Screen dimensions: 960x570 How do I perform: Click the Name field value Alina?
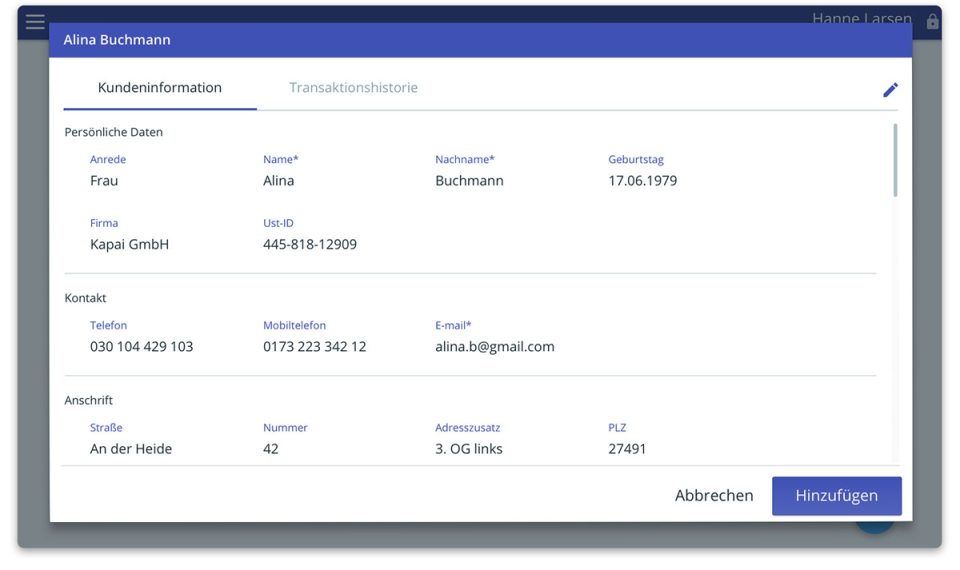[x=279, y=181]
